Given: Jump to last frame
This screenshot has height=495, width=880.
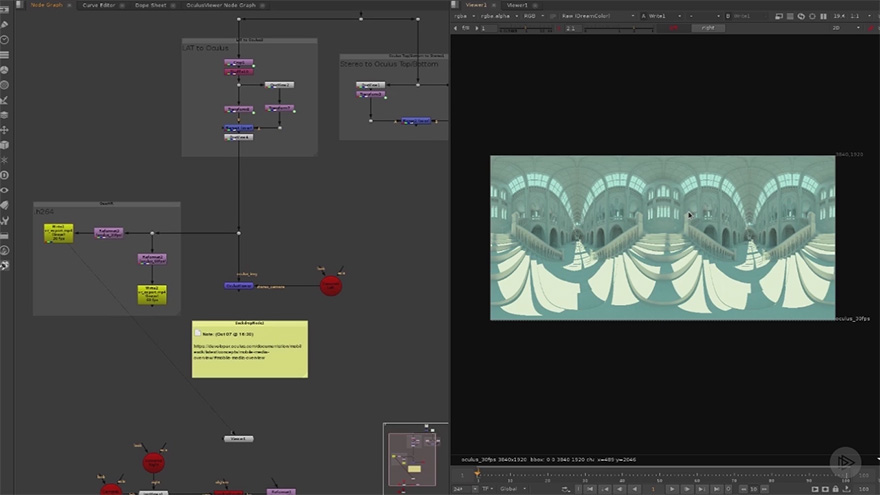Looking at the screenshot, I should [716, 489].
